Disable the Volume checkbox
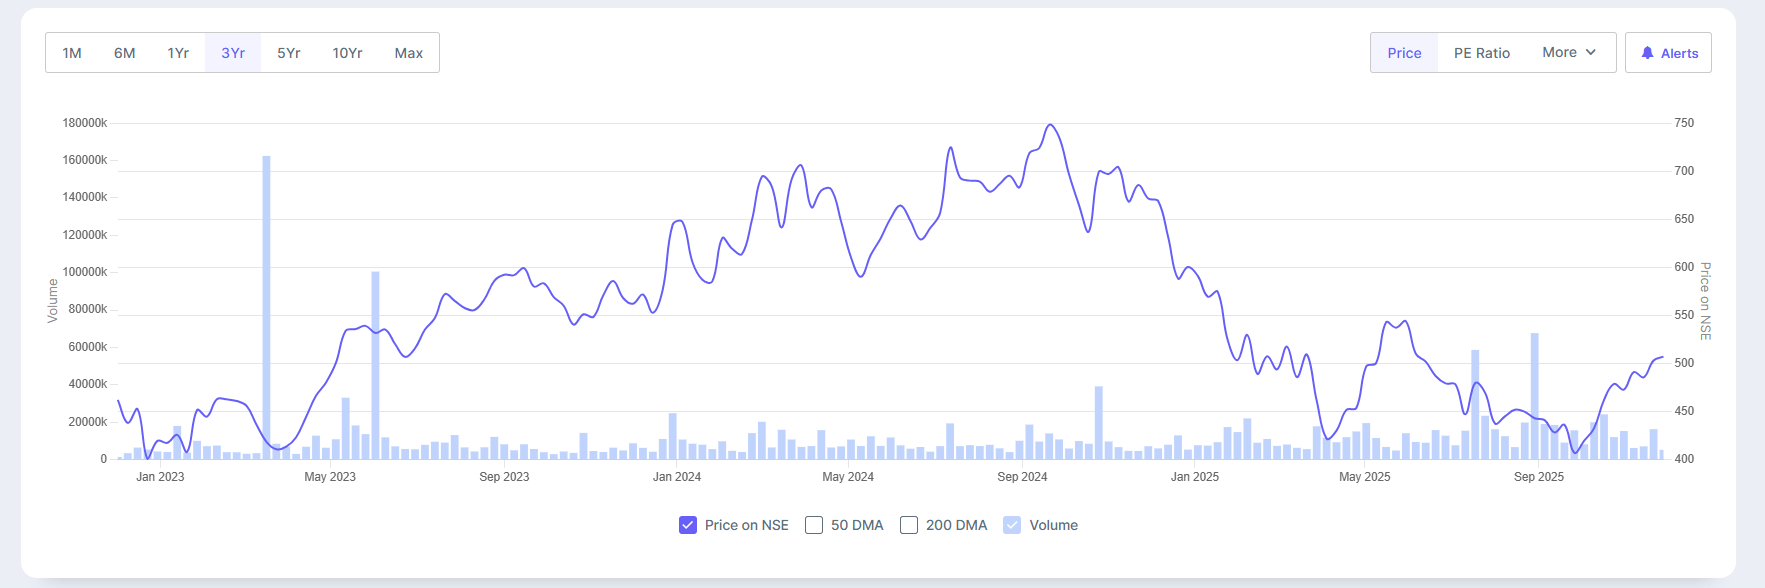Screen dimensions: 1765x588 tap(1012, 525)
